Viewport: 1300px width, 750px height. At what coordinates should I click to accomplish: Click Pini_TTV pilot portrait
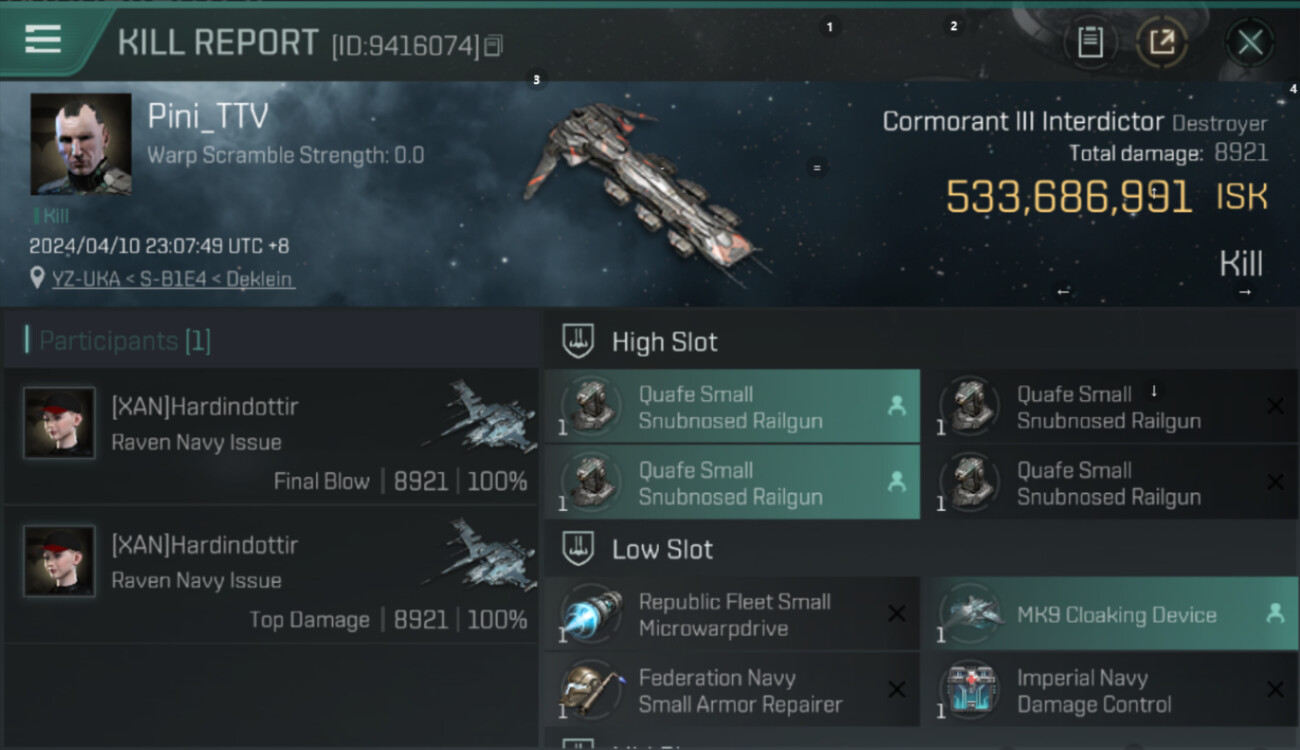point(81,144)
